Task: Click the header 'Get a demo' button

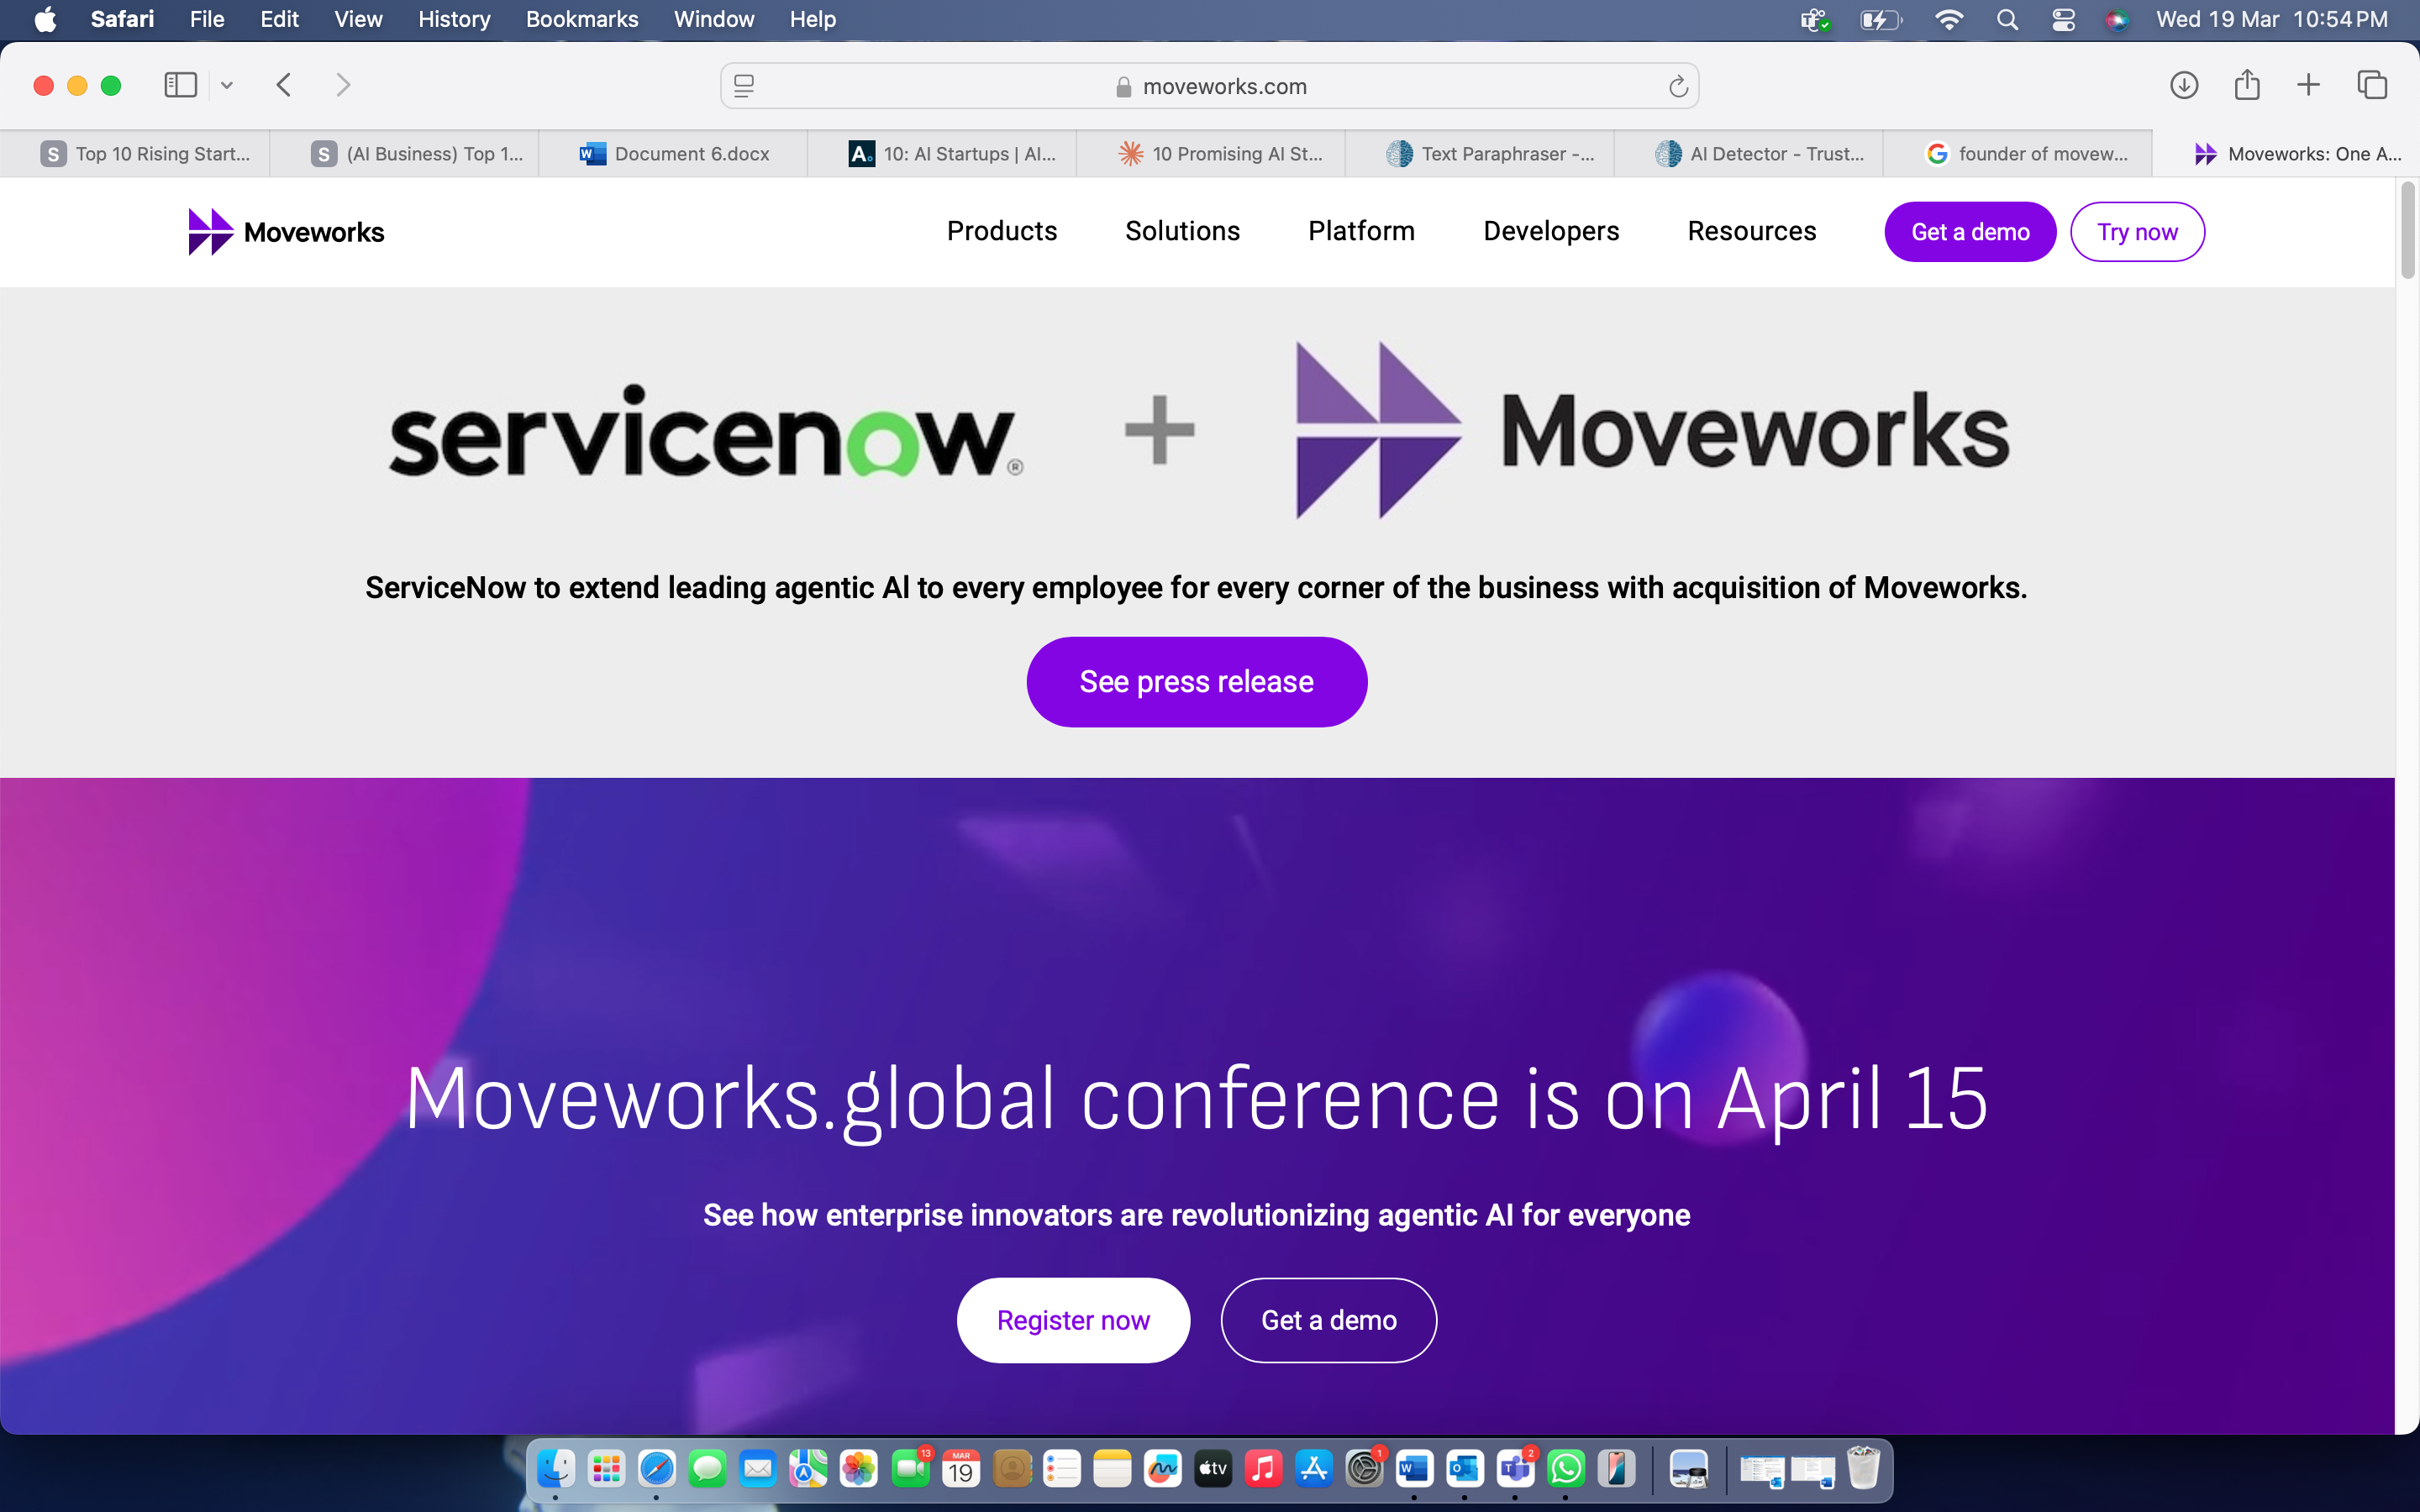Action: pyautogui.click(x=1970, y=232)
